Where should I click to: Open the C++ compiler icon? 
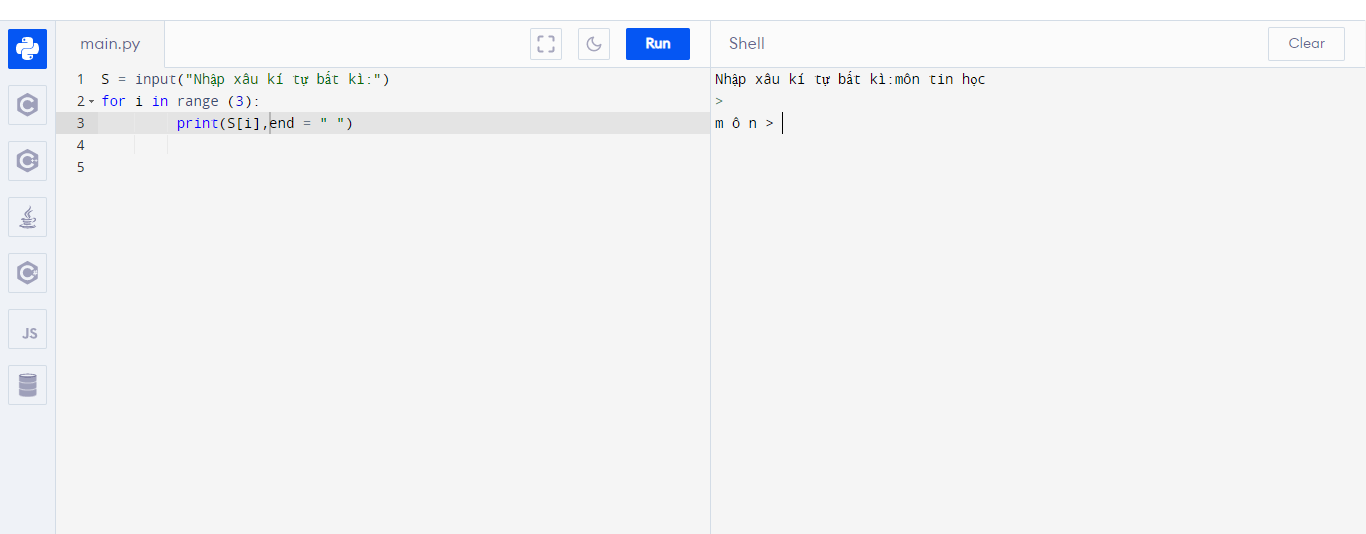(27, 161)
